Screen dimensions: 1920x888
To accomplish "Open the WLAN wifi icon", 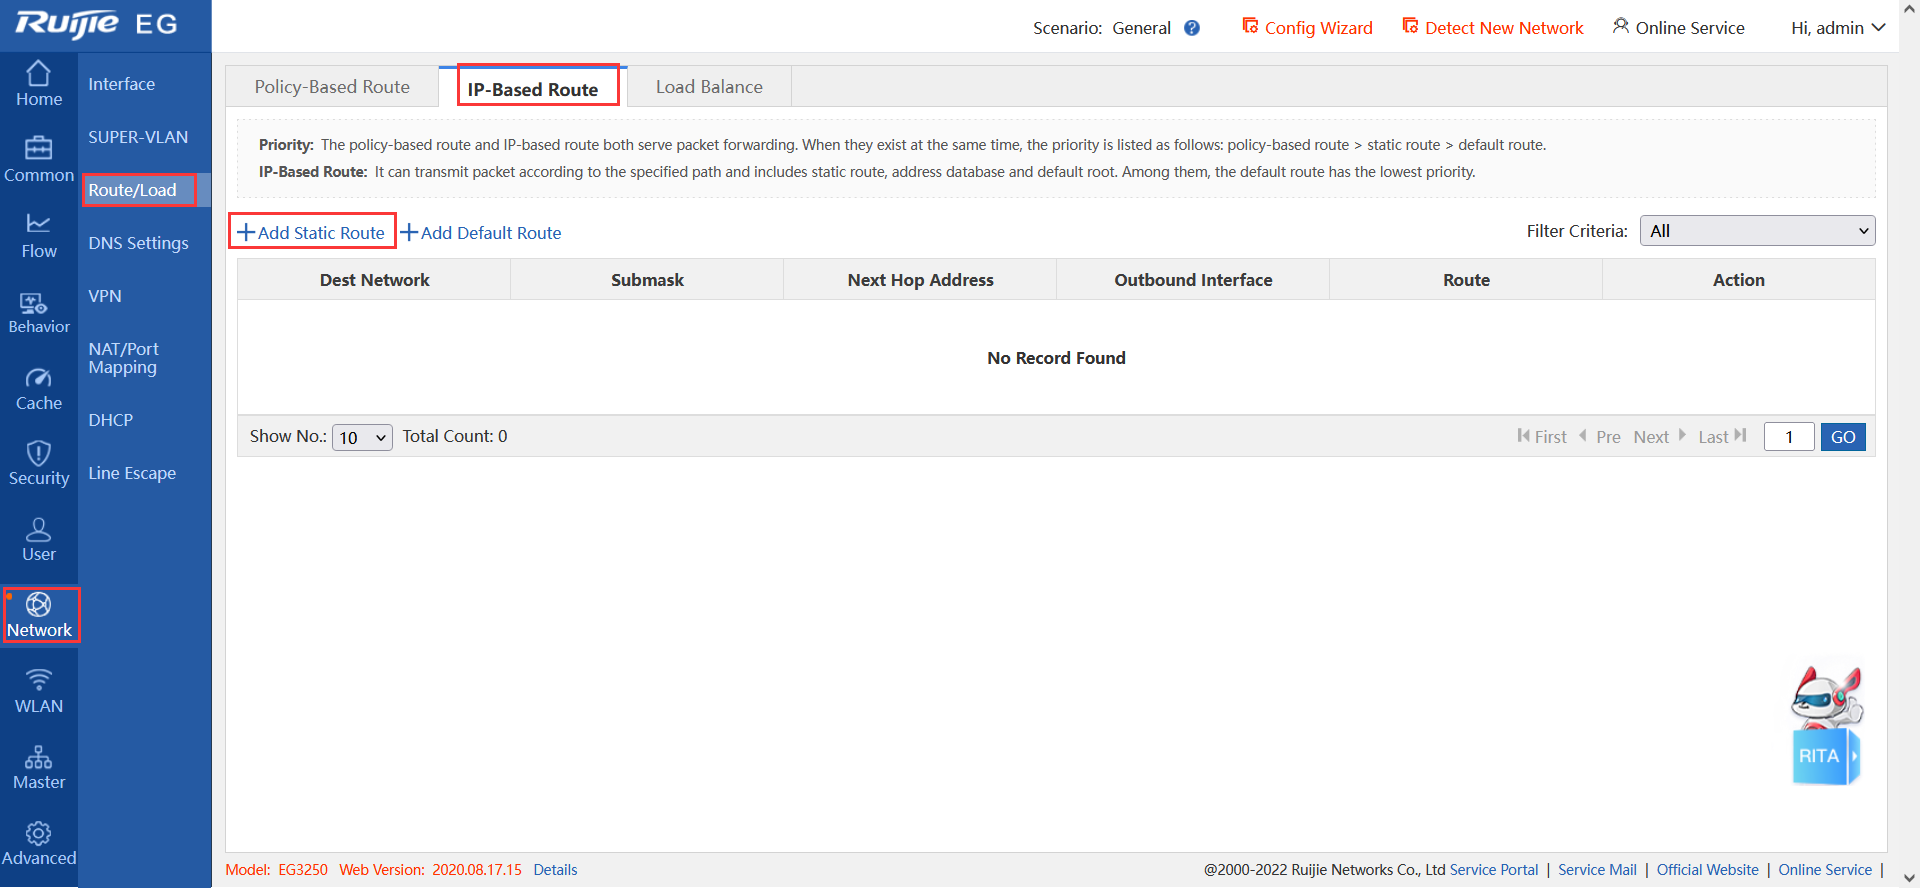I will [38, 681].
